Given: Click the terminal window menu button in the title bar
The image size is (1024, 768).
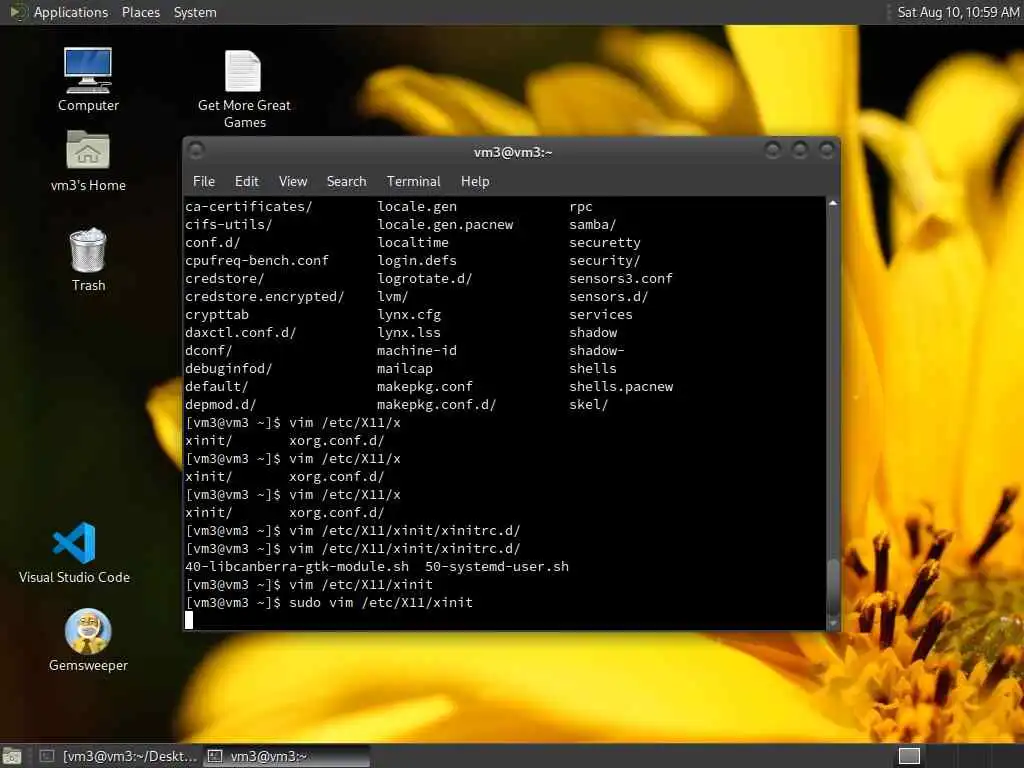Looking at the screenshot, I should tap(196, 151).
